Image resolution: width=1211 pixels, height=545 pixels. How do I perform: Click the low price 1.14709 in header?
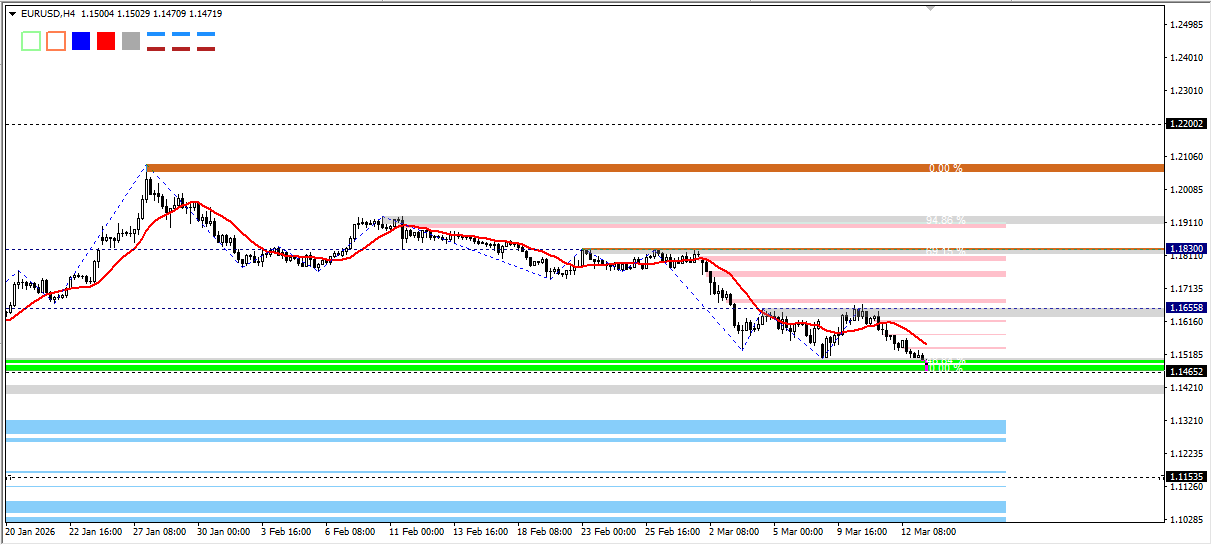(x=170, y=14)
